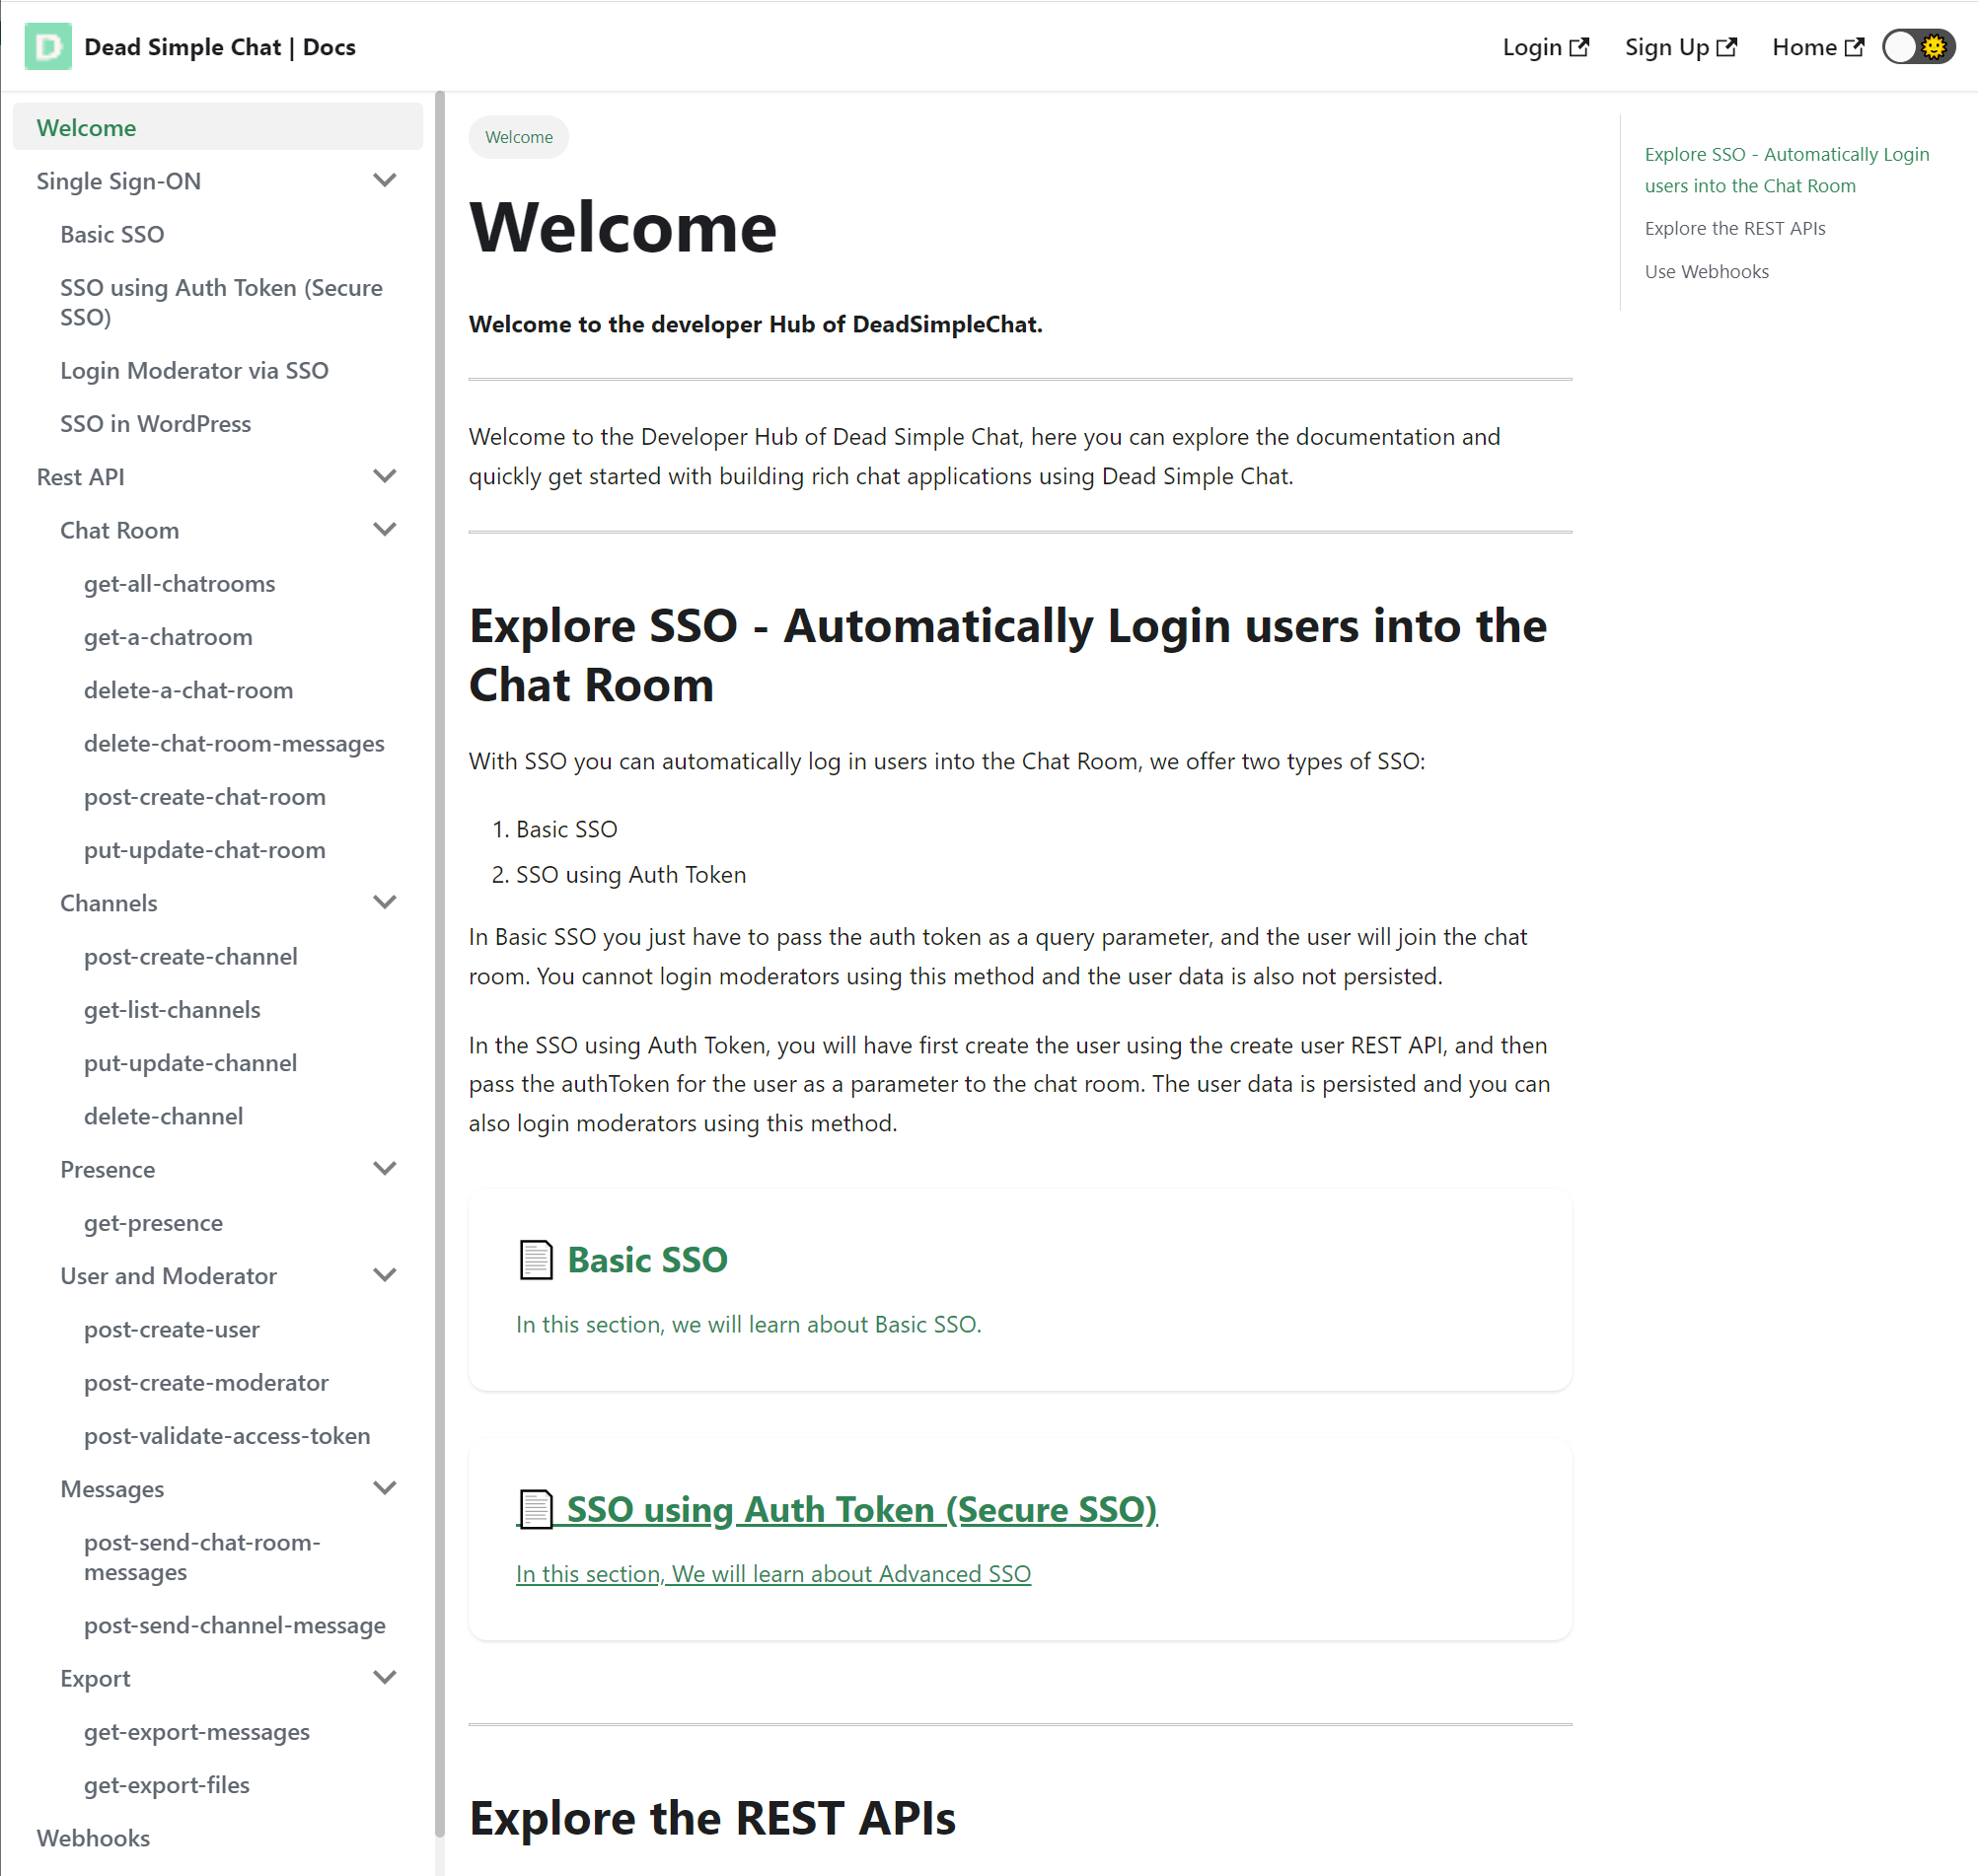Select delete-chat-room-messages in the sidebar
The width and height of the screenshot is (1978, 1876).
(x=234, y=743)
